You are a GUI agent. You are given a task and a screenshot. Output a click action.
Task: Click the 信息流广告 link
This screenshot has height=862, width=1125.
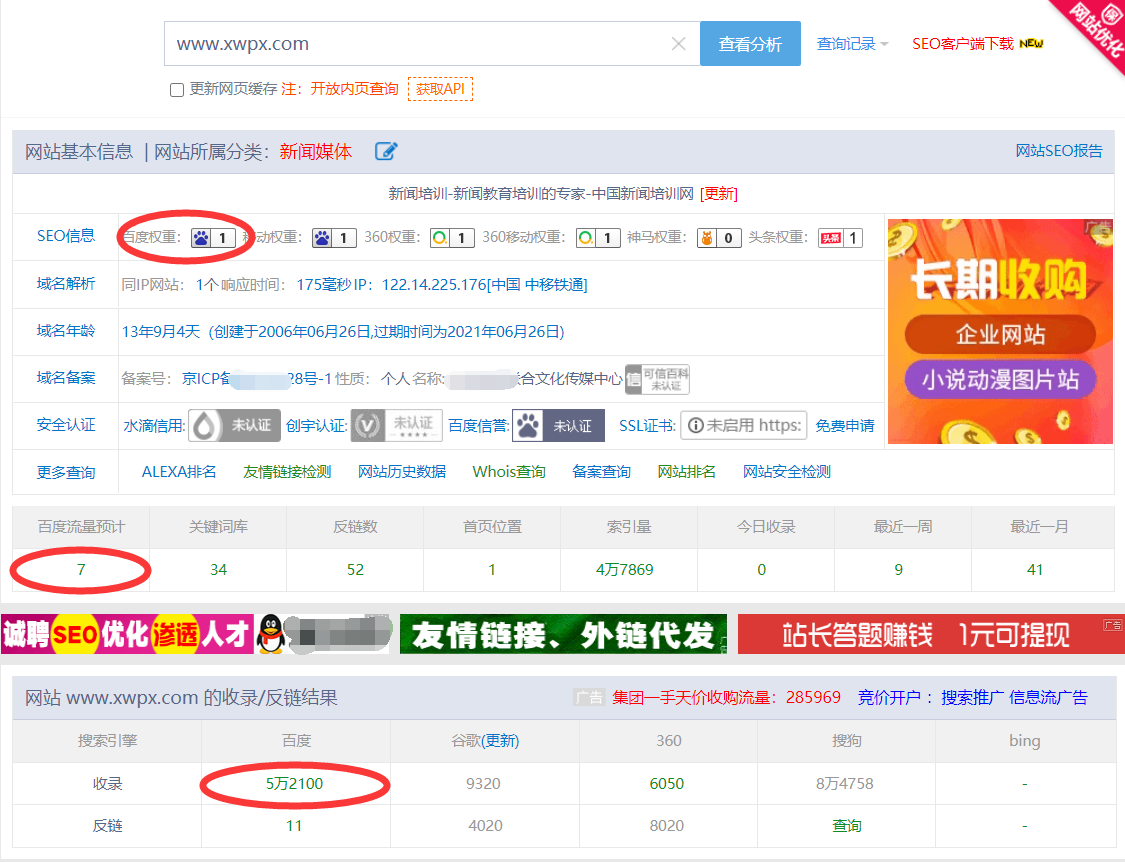1048,698
